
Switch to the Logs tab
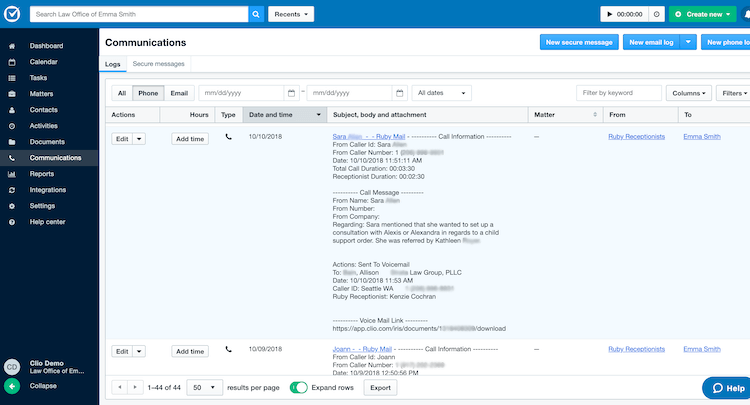[113, 64]
